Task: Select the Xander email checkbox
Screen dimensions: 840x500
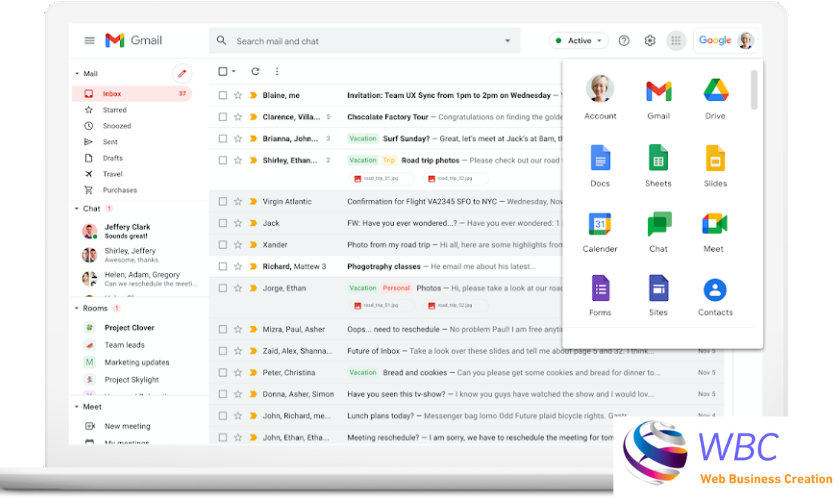Action: click(x=223, y=245)
